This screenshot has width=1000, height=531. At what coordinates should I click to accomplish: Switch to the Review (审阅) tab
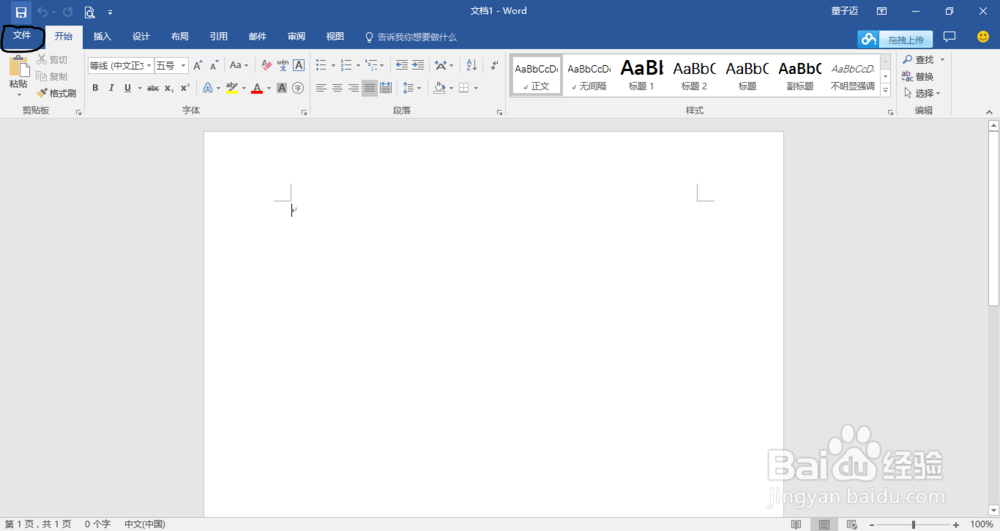tap(297, 36)
